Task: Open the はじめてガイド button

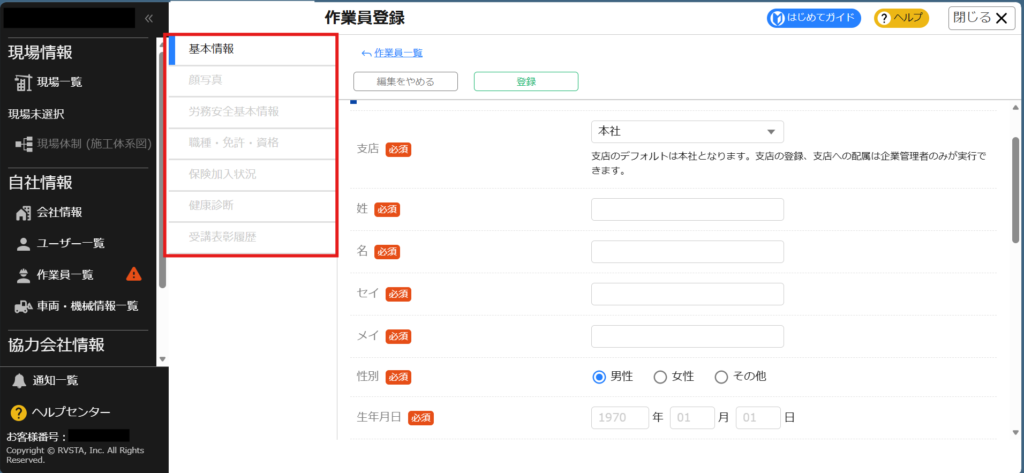Action: [814, 18]
